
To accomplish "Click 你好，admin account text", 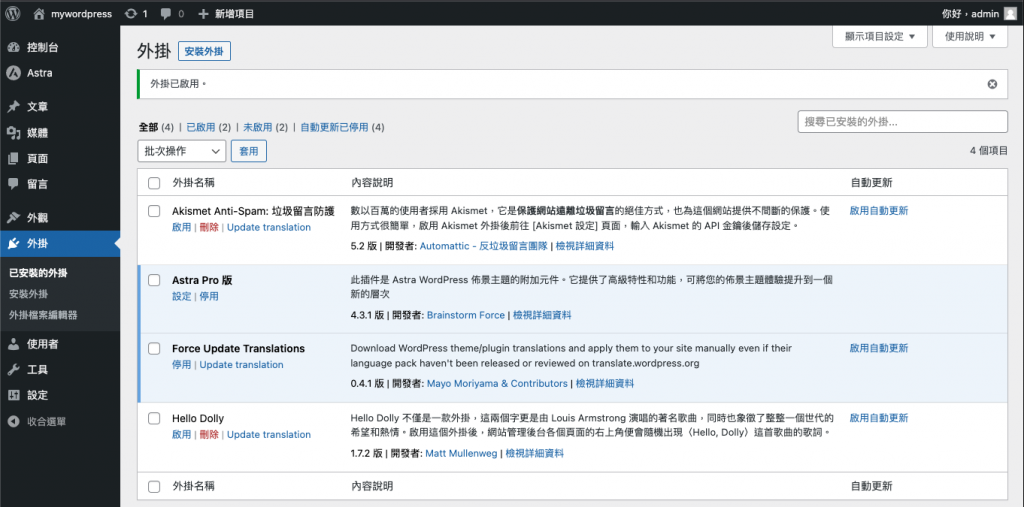I will (970, 13).
